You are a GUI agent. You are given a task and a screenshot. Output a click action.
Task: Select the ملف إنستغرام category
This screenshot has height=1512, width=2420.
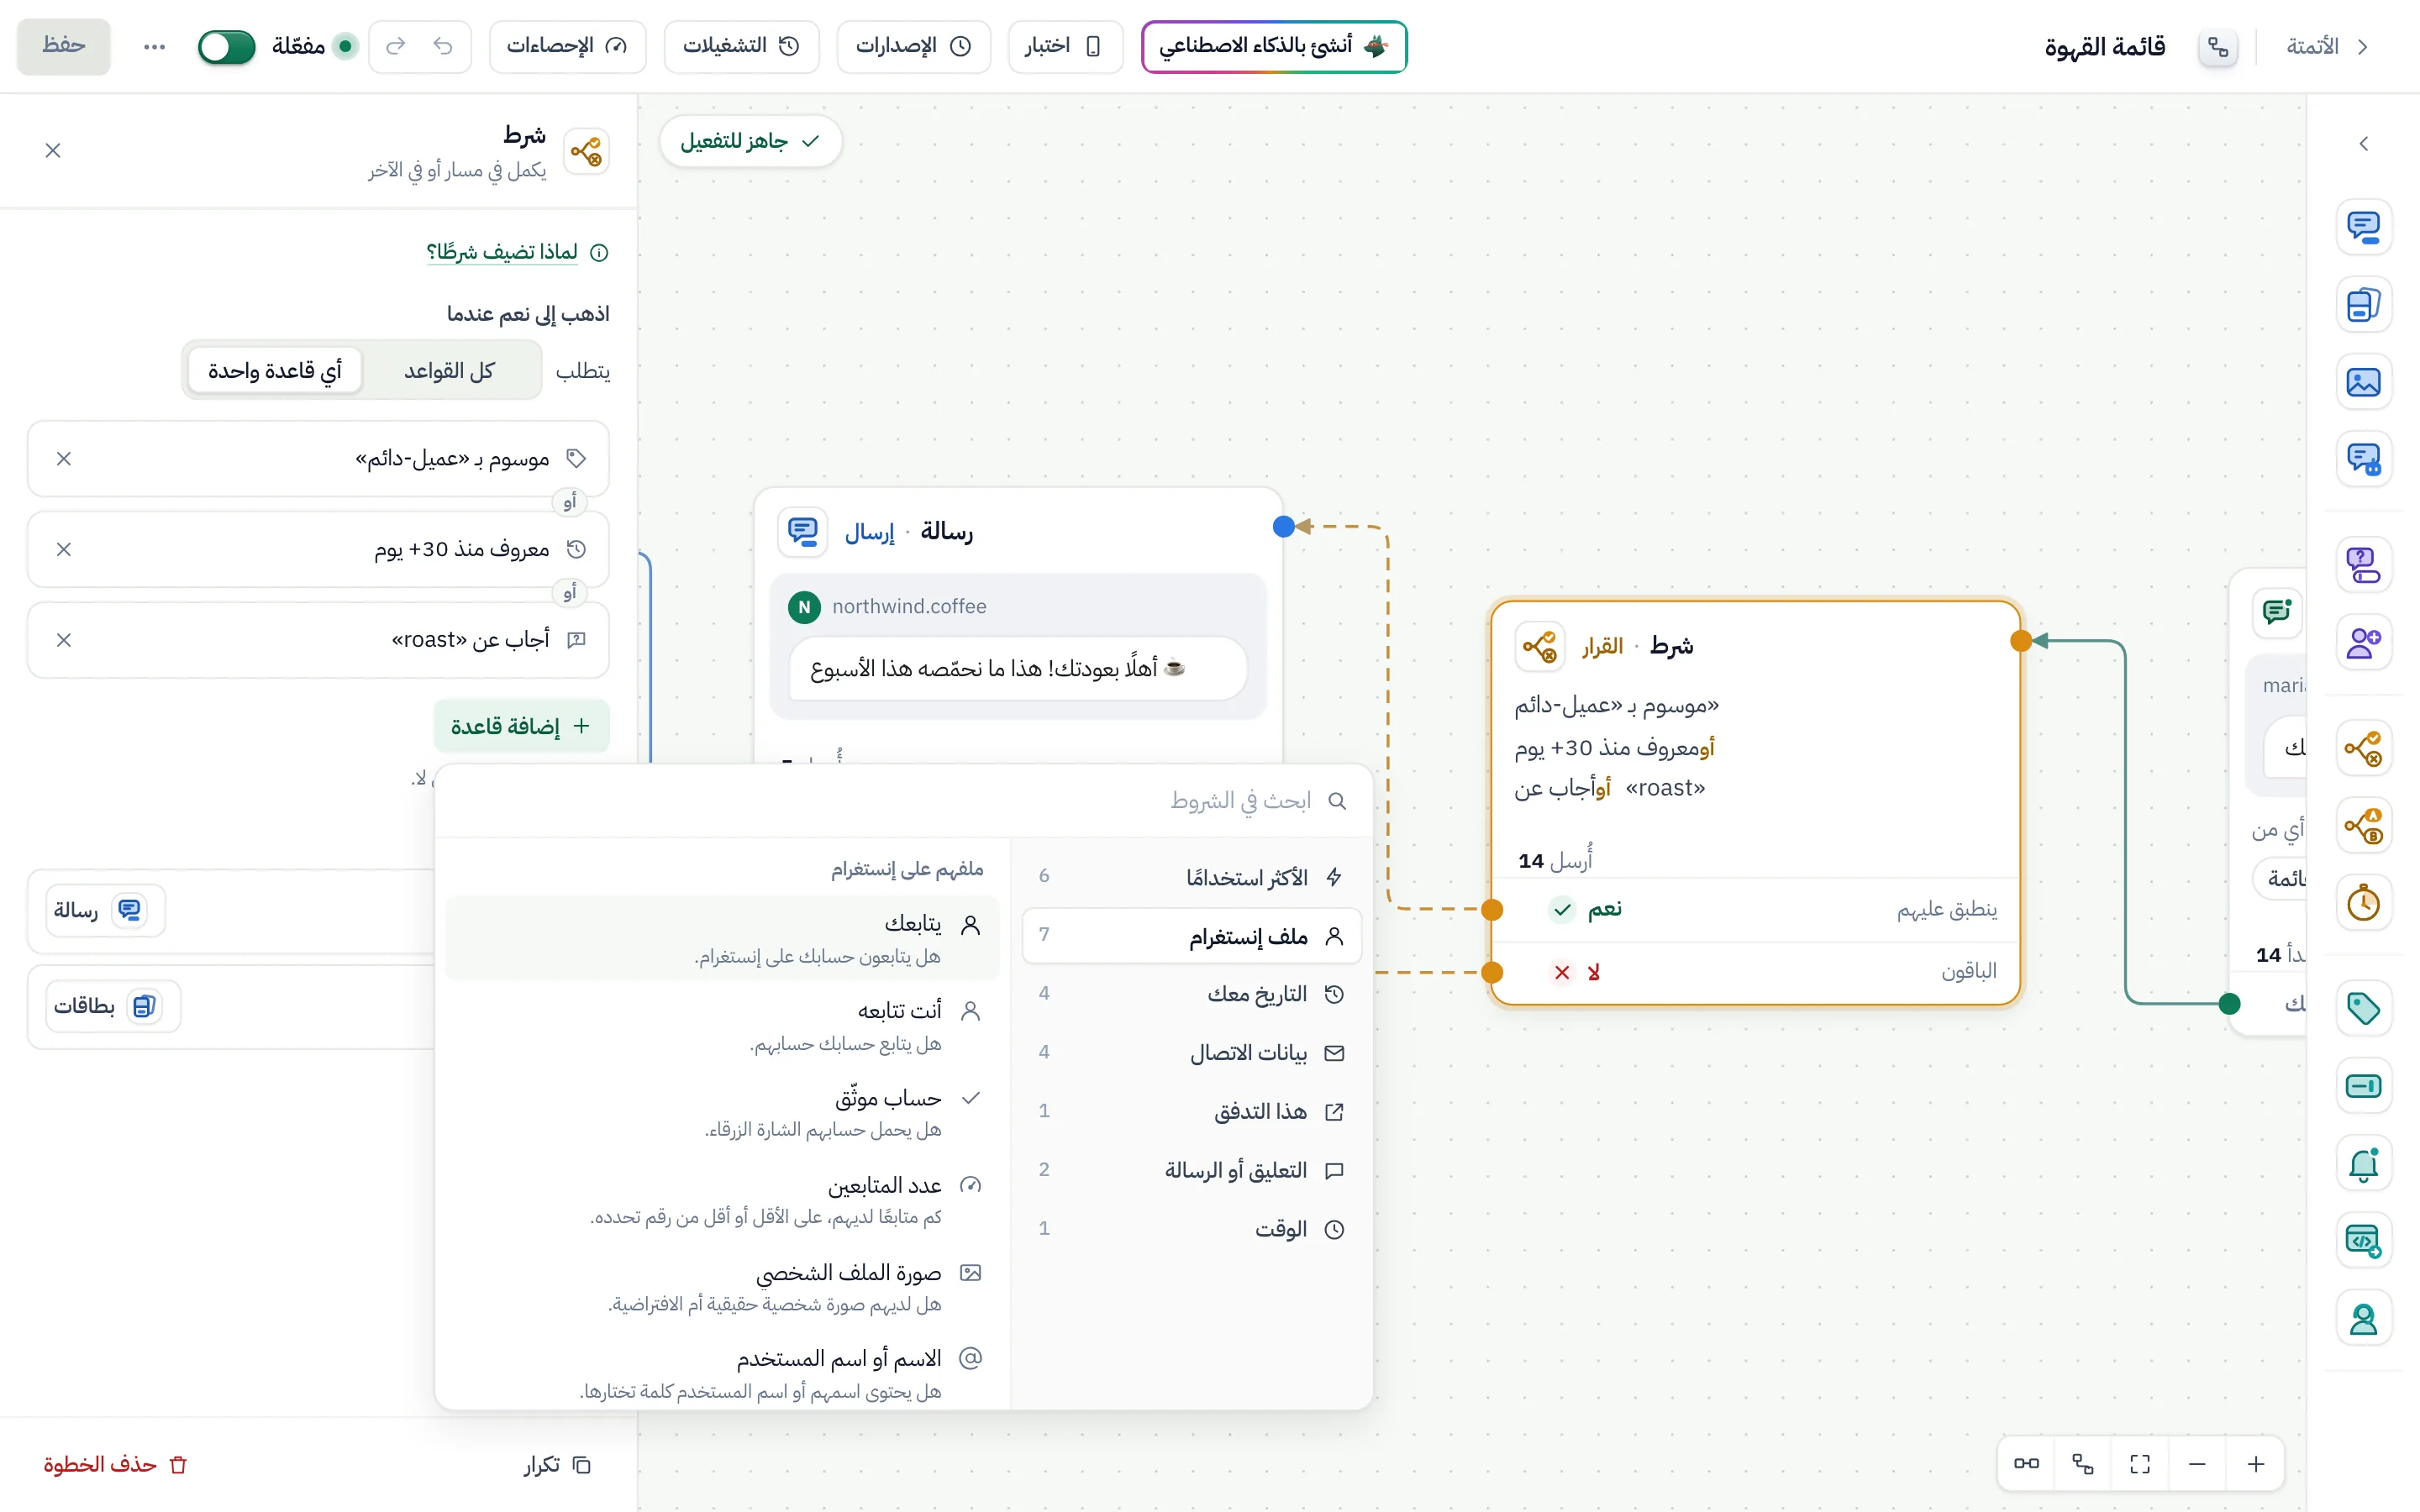coord(1192,936)
